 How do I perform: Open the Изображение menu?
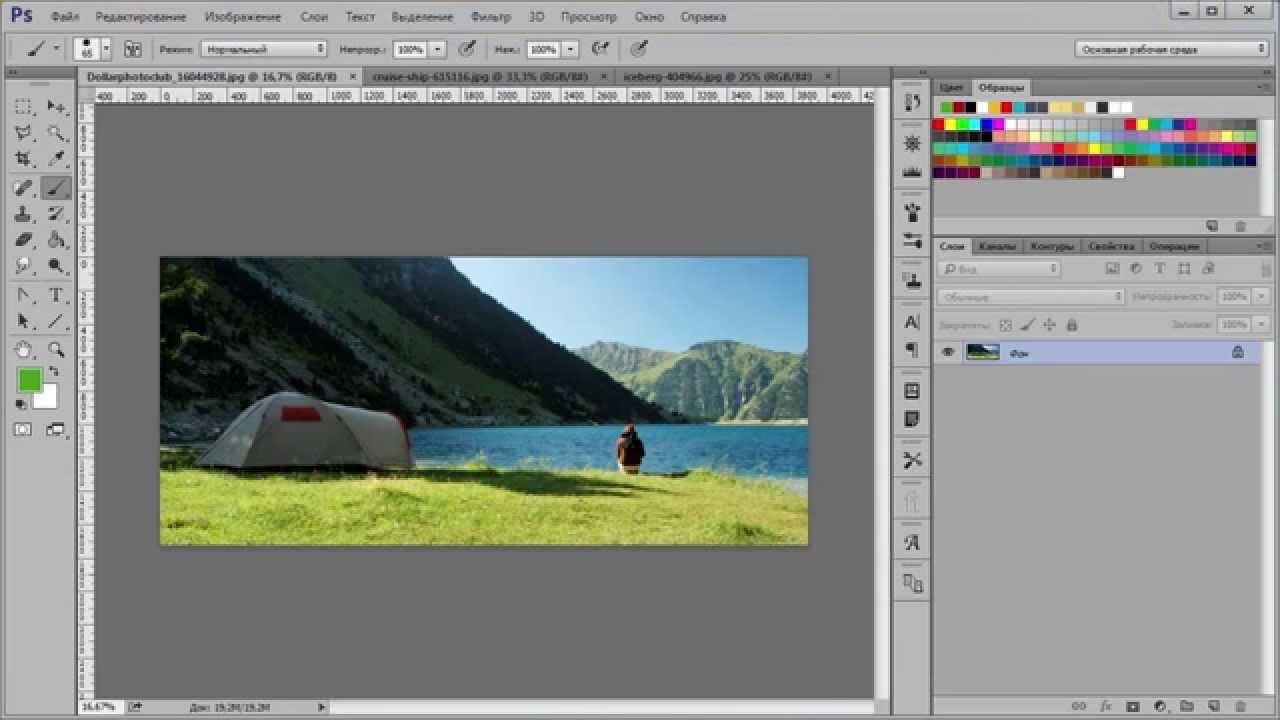pos(245,17)
